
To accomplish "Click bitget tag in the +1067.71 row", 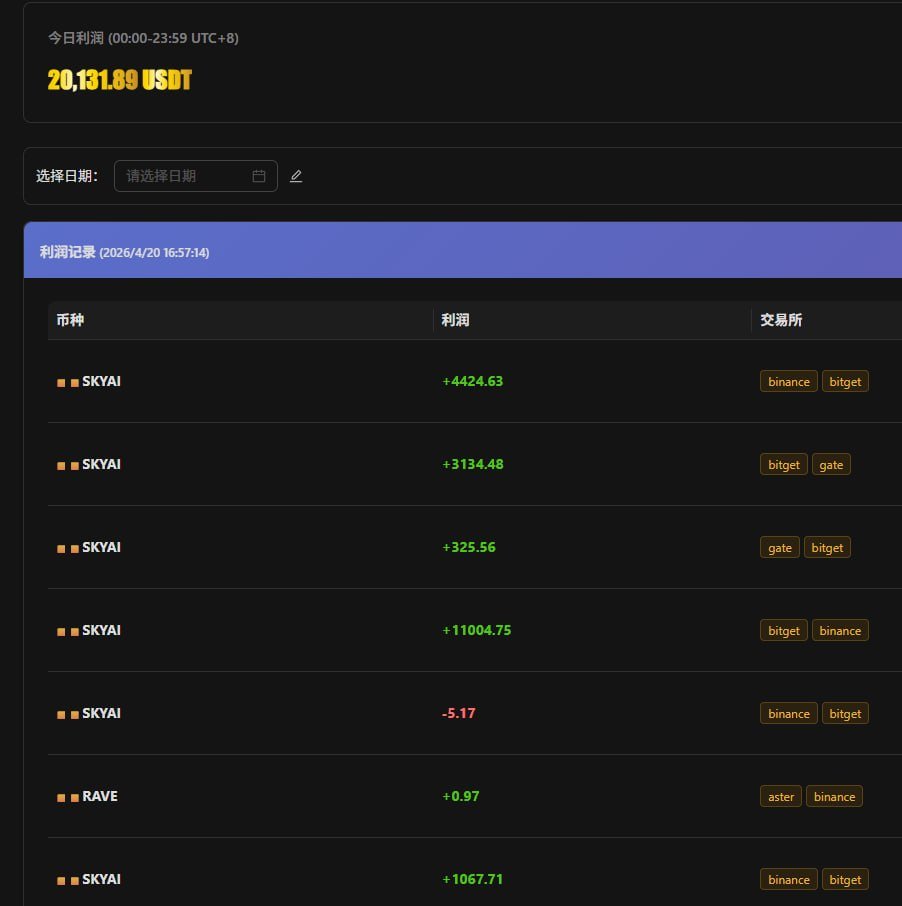I will pos(845,879).
